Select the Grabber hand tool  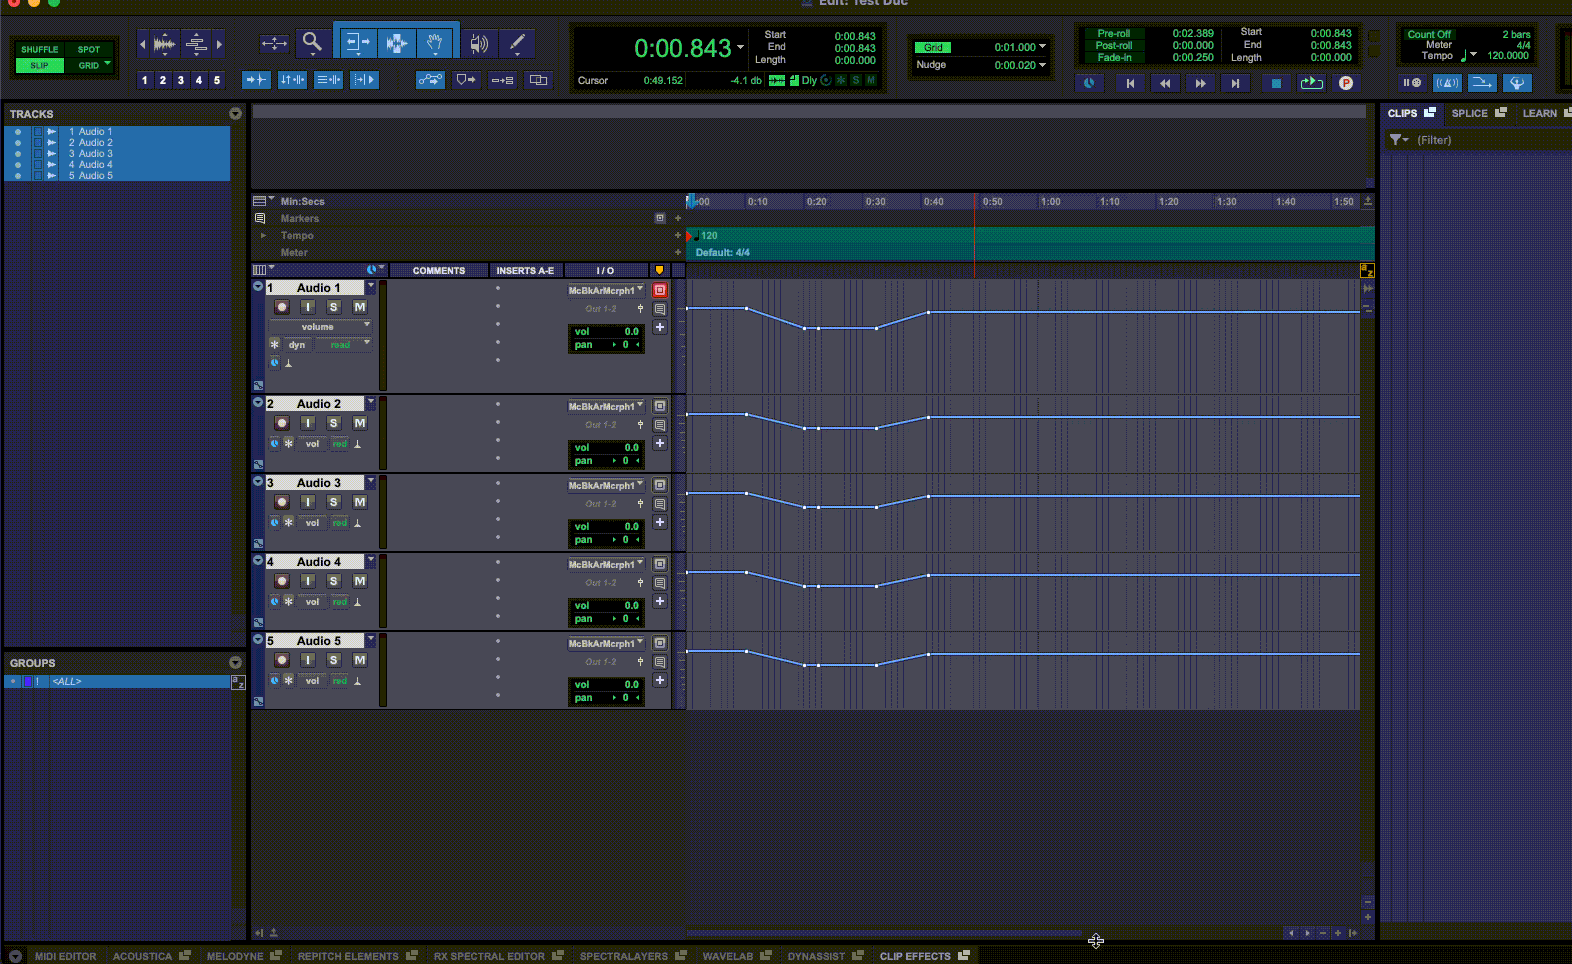(434, 43)
